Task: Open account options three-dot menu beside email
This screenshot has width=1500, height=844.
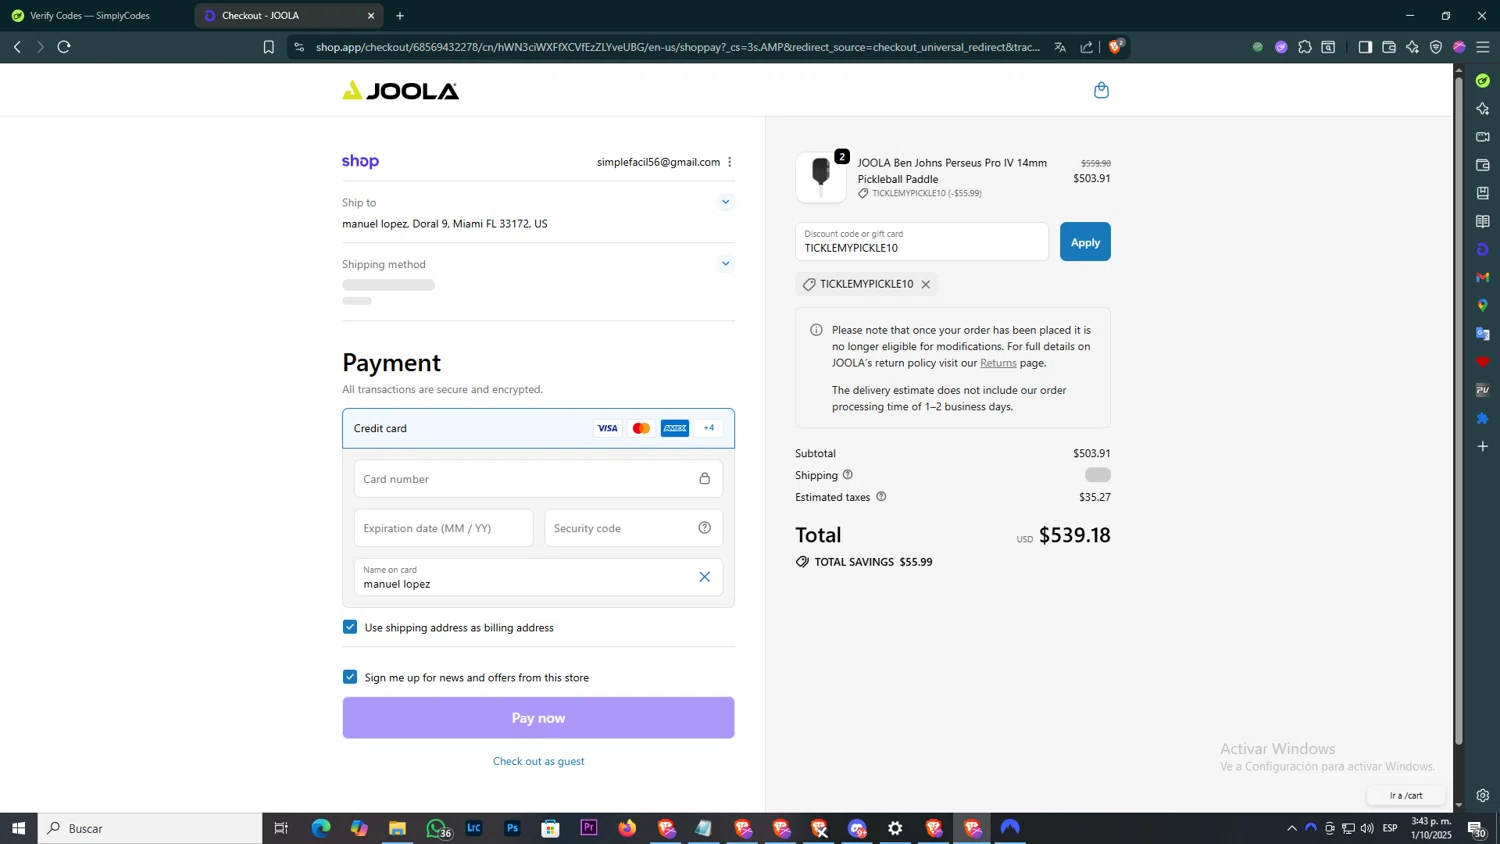Action: point(729,162)
